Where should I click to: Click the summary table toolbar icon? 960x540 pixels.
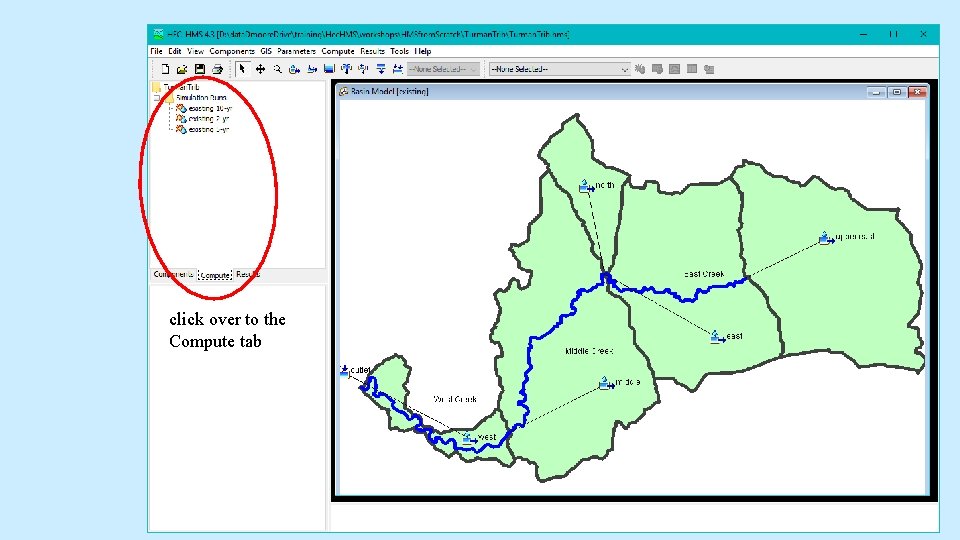(692, 69)
